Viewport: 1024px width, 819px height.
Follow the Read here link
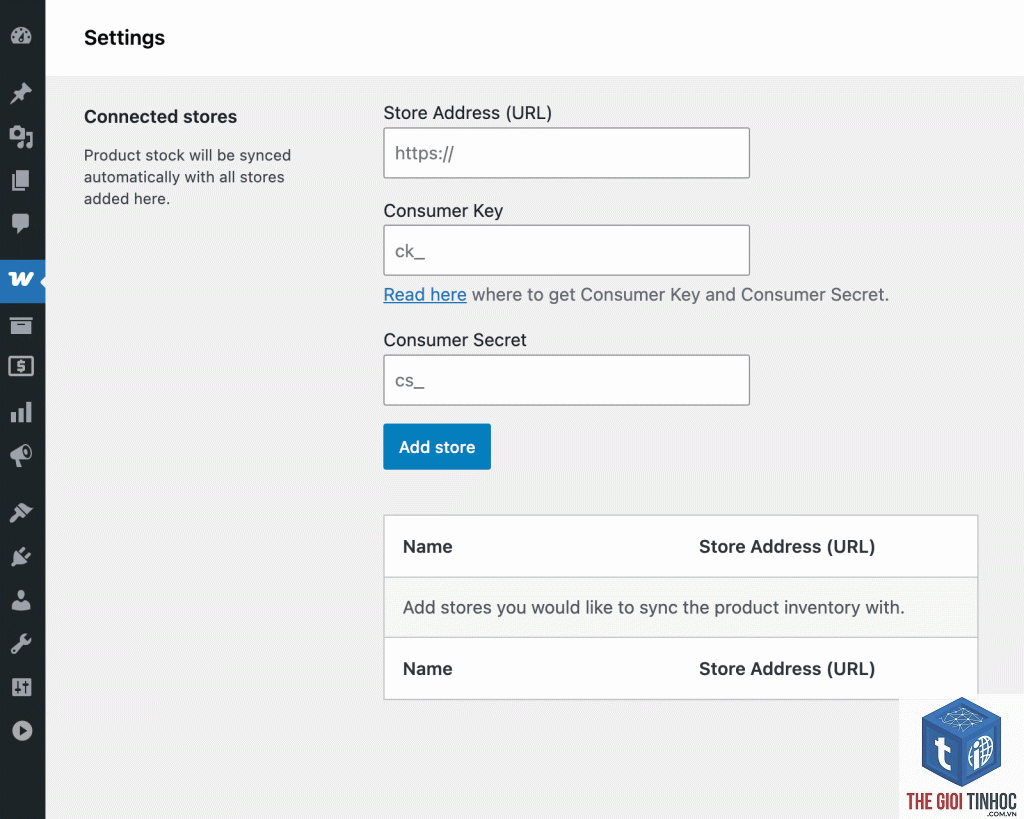tap(424, 295)
